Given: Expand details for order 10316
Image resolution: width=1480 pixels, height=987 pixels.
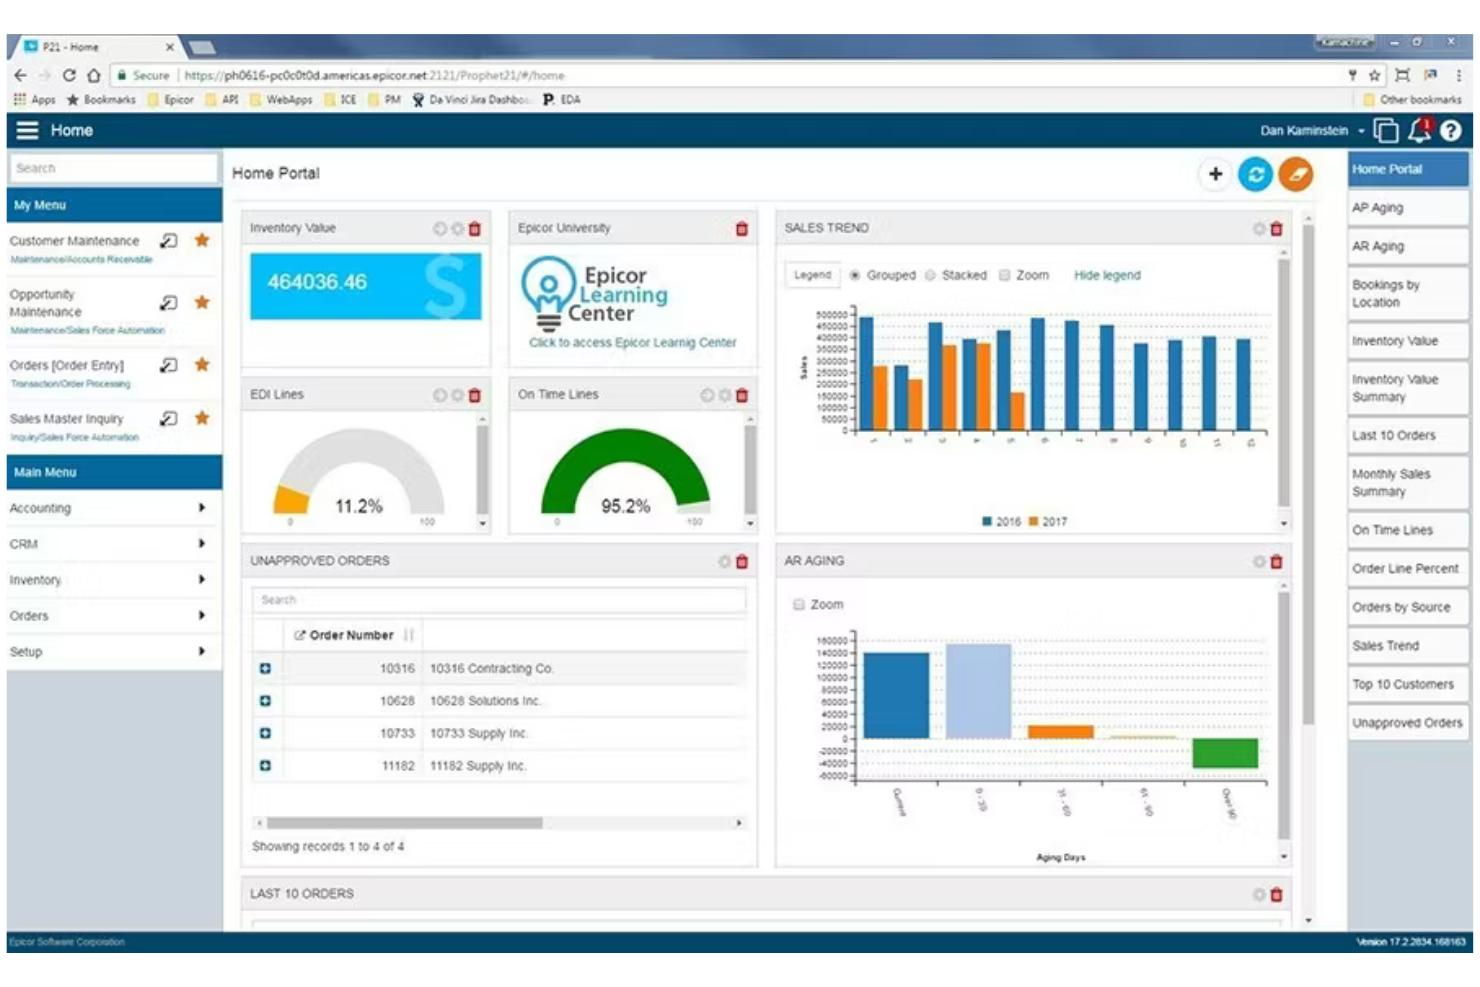Looking at the screenshot, I should pos(263,668).
